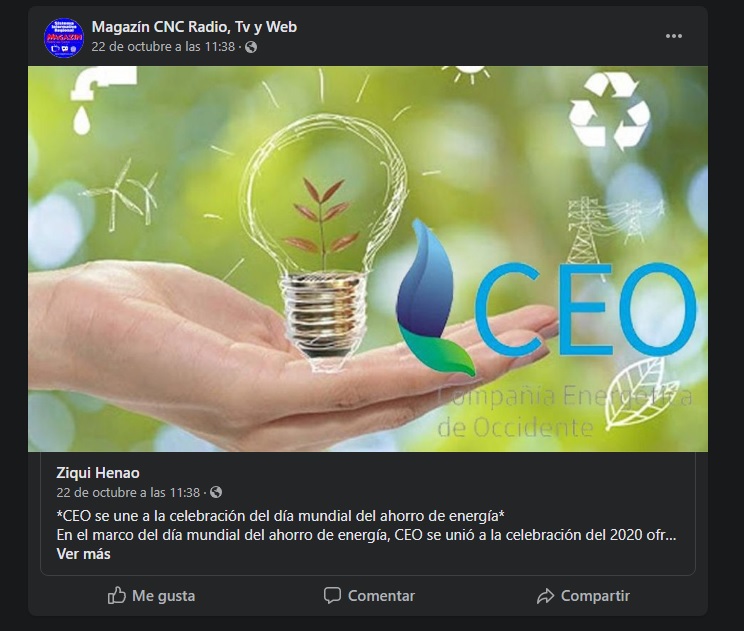The height and width of the screenshot is (631, 744).
Task: Click the speech bubble Comentar icon
Action: point(332,595)
